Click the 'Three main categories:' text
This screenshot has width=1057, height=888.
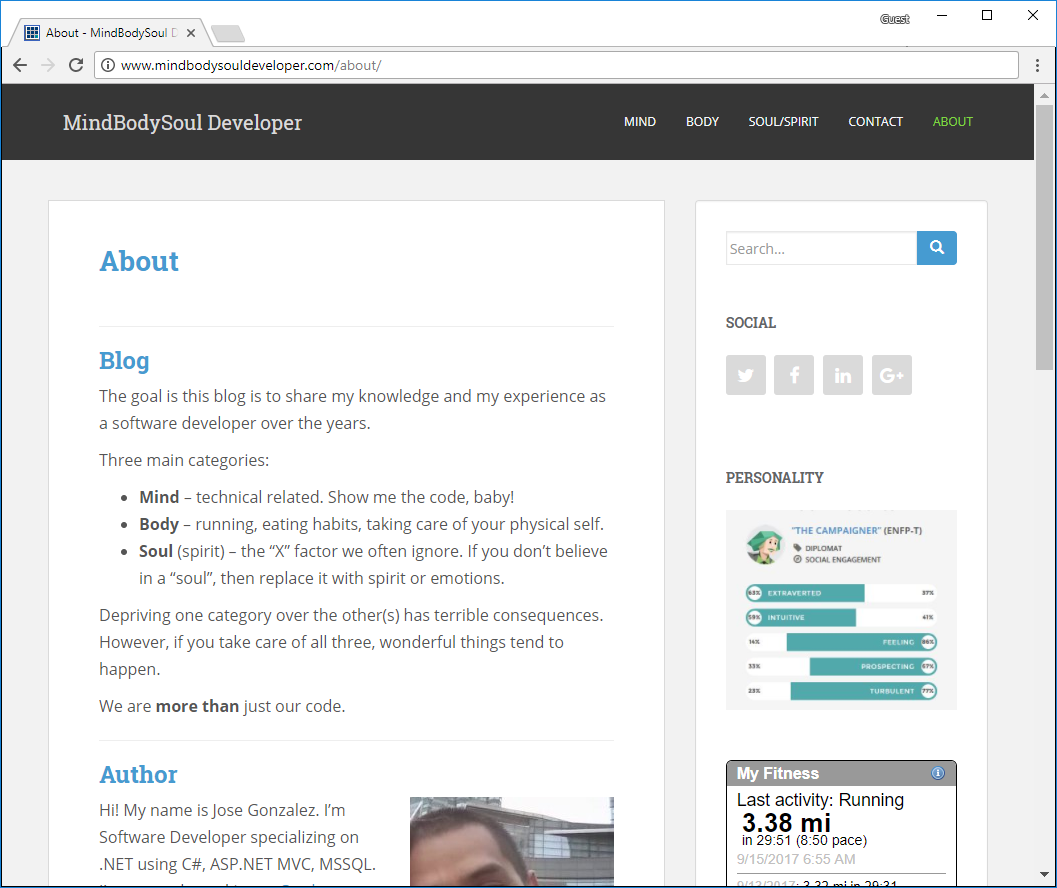coord(184,460)
